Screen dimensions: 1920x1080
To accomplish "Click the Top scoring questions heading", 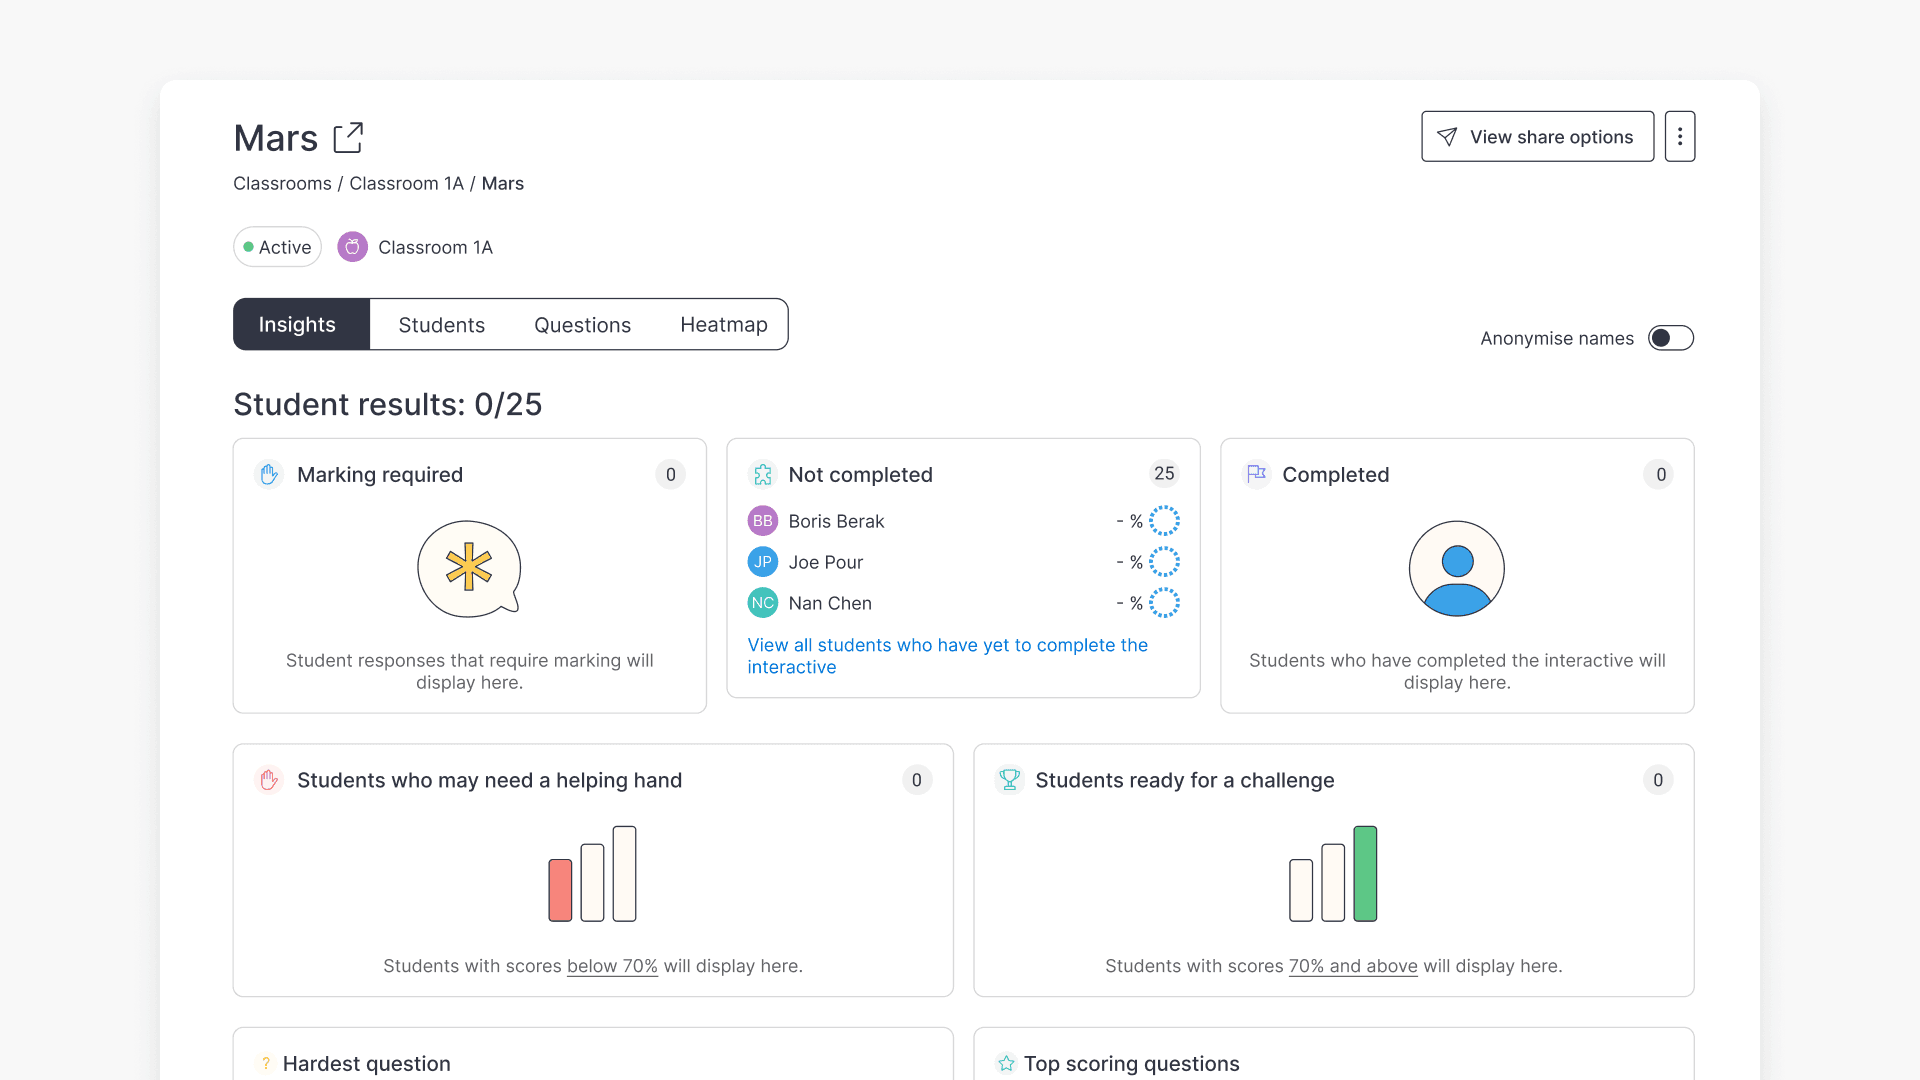I will (1131, 1063).
